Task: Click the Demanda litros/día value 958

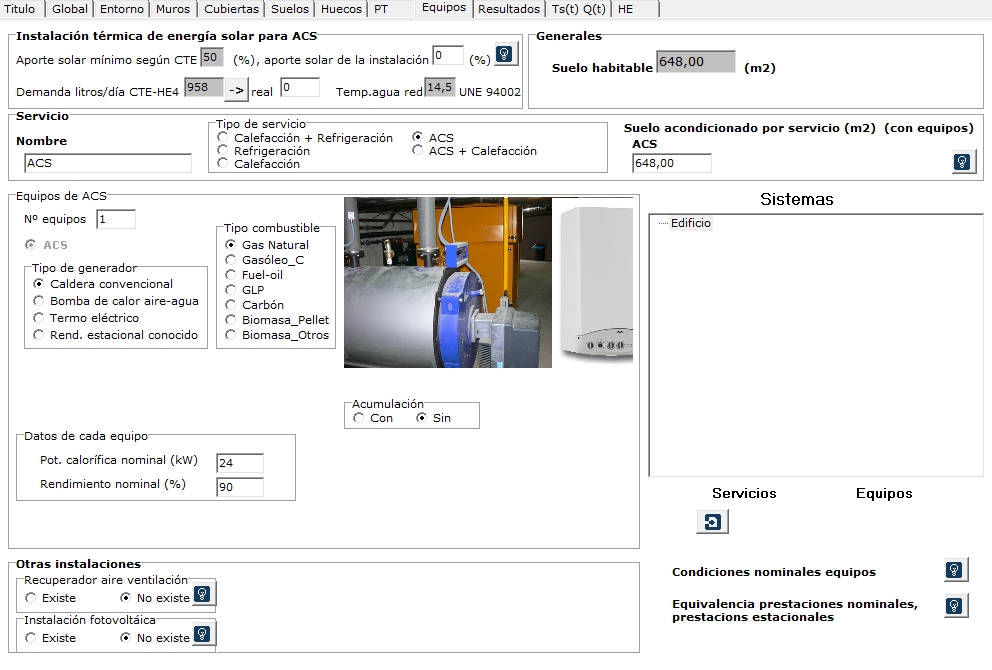Action: point(204,87)
